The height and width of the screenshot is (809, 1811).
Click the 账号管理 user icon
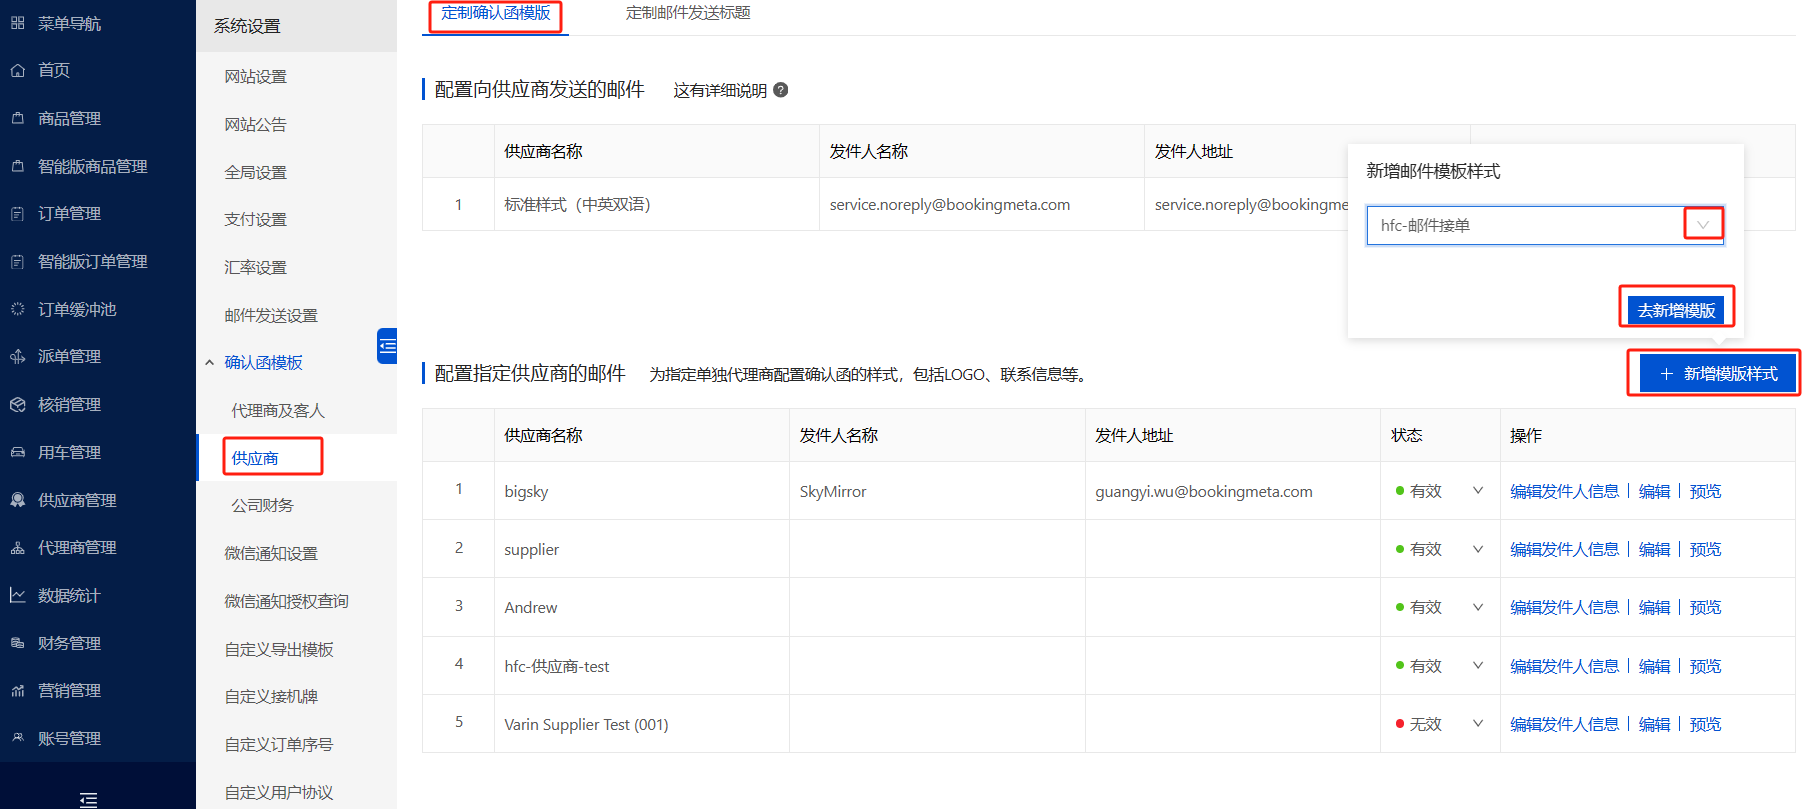point(17,738)
